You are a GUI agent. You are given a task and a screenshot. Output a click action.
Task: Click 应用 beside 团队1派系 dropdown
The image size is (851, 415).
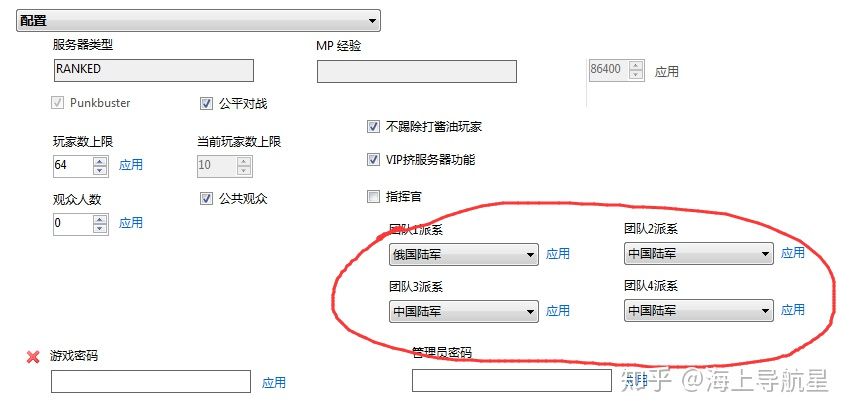(558, 253)
